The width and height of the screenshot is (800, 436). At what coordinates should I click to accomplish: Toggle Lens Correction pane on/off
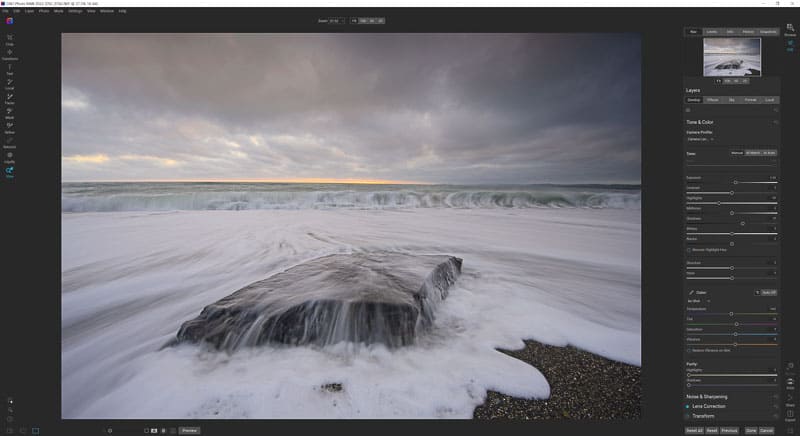[688, 406]
